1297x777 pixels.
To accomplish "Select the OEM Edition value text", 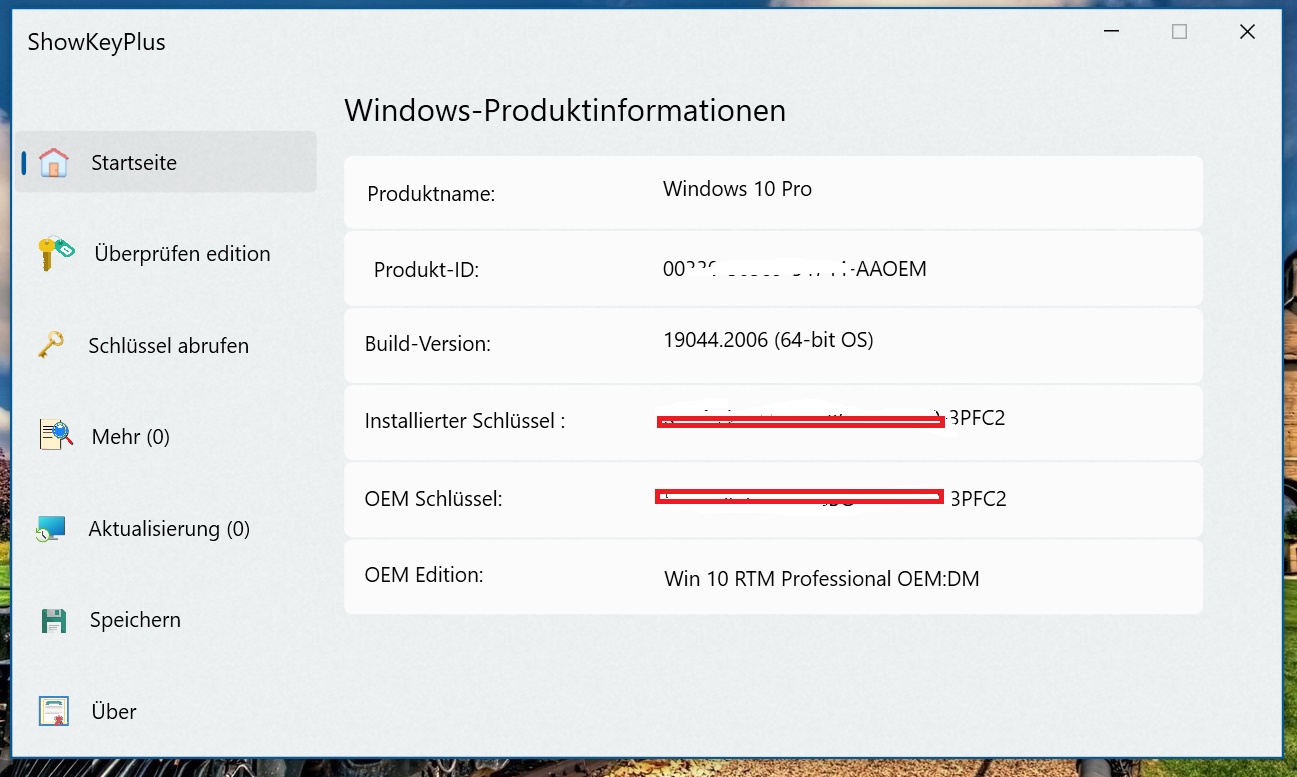I will pos(822,578).
